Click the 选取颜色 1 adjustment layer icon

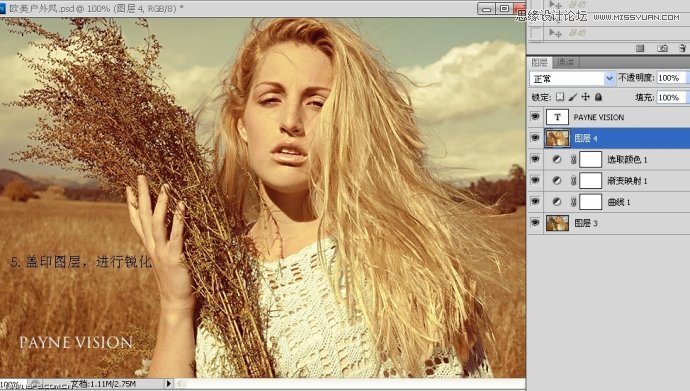557,159
